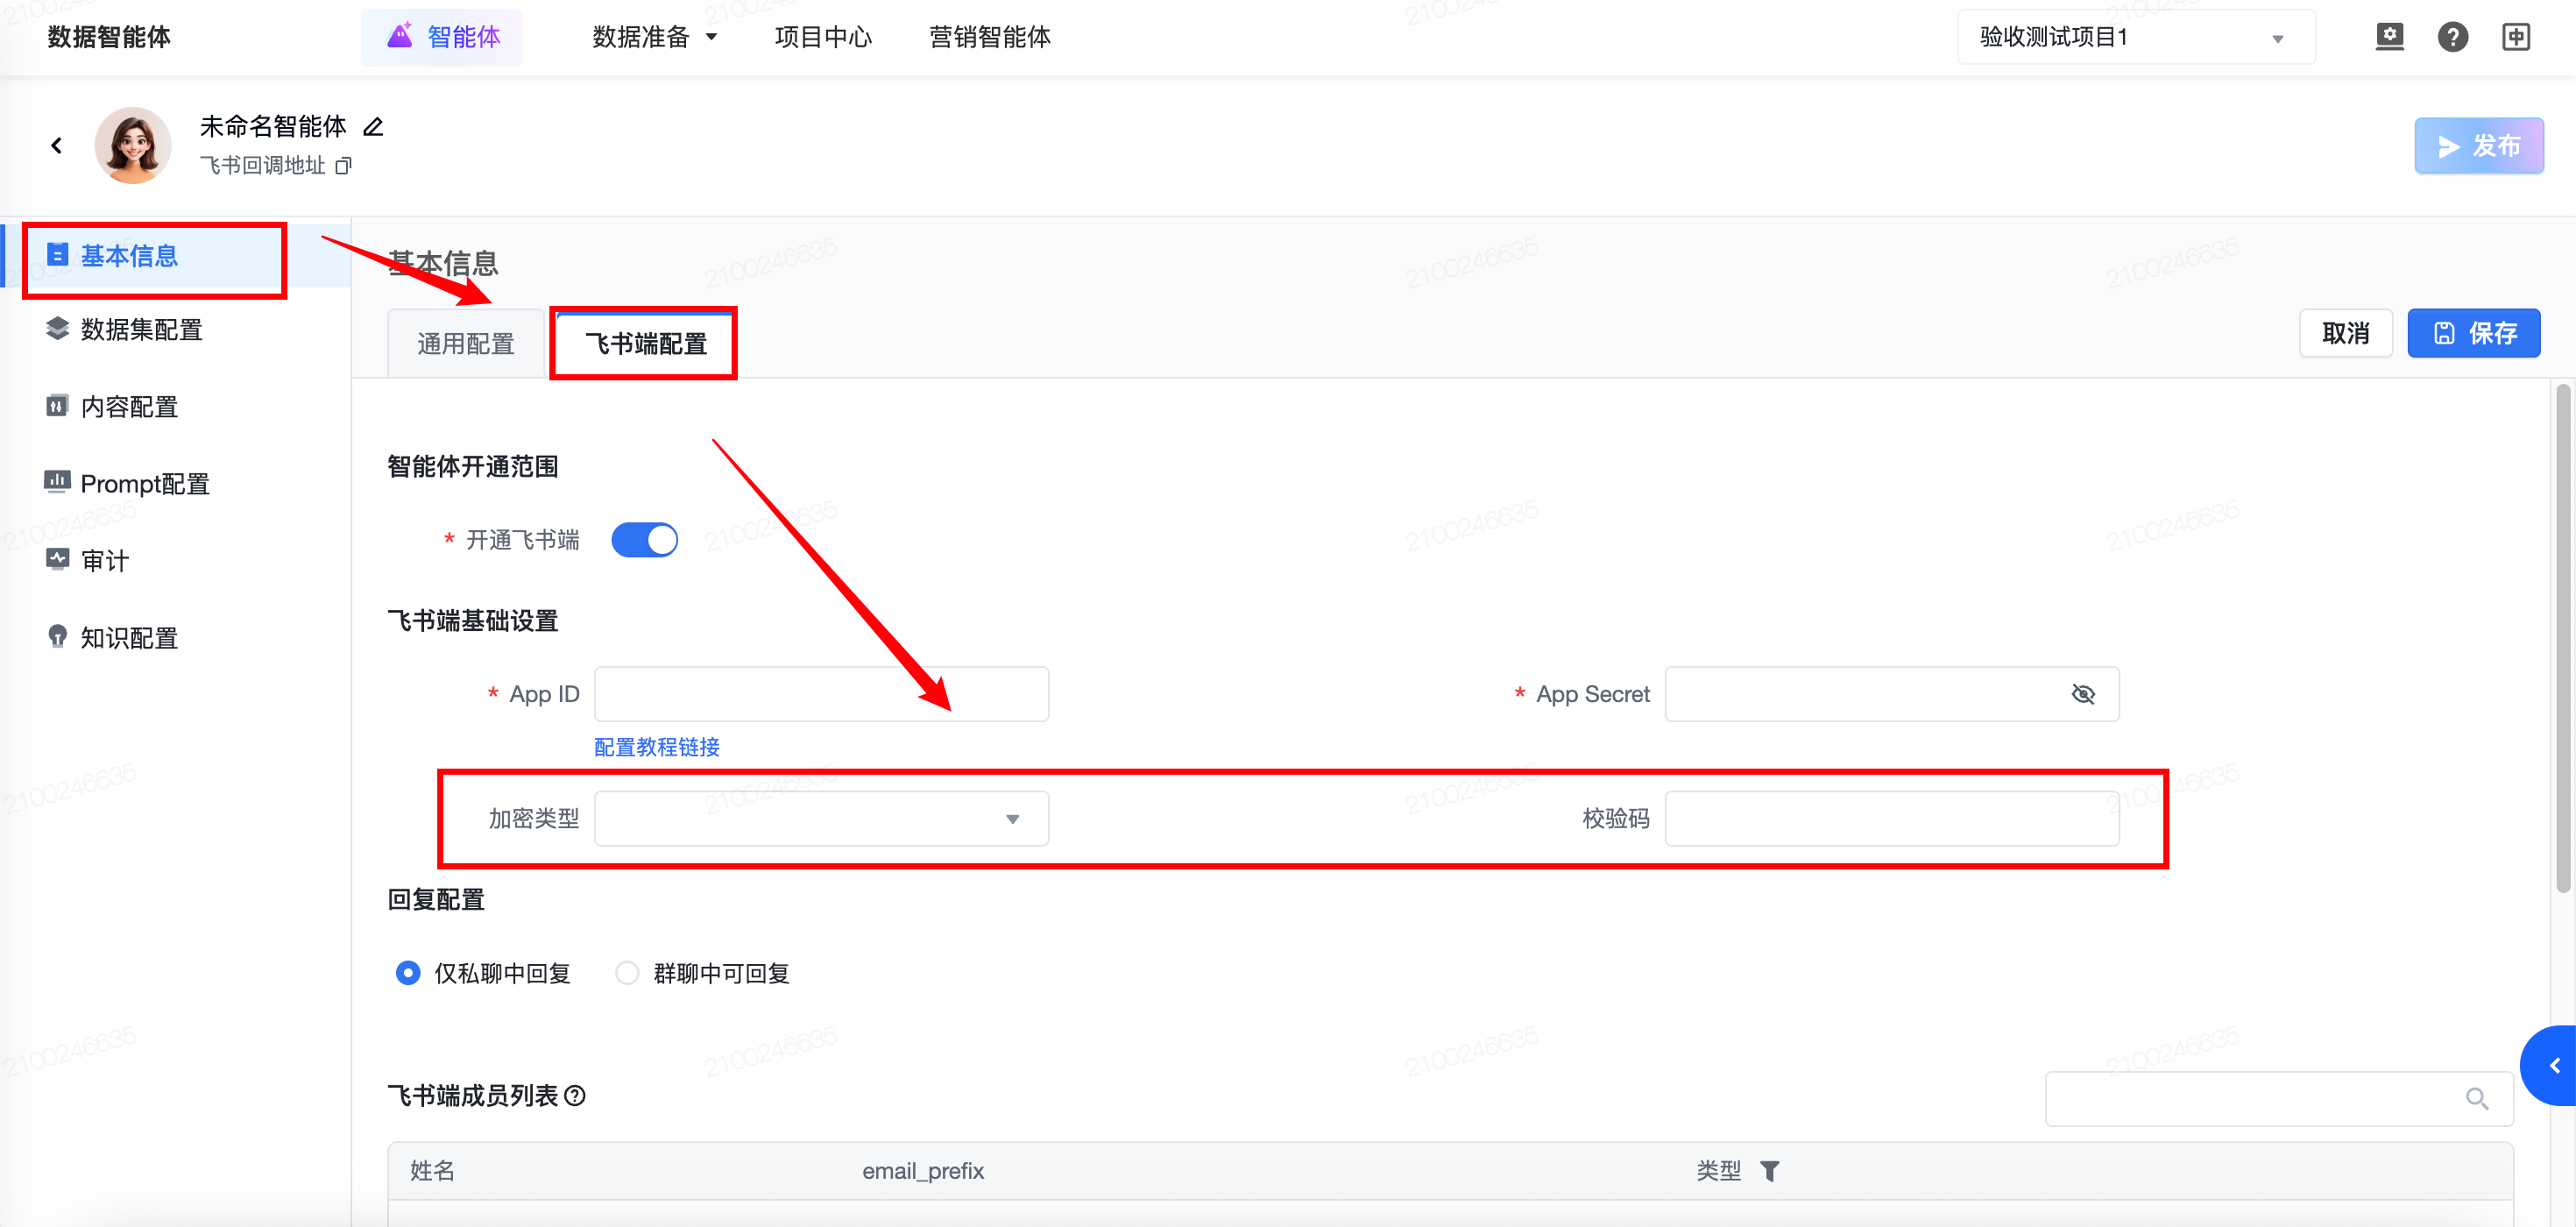The width and height of the screenshot is (2576, 1227).
Task: Click the search magnifier in member list
Action: click(x=2476, y=1099)
